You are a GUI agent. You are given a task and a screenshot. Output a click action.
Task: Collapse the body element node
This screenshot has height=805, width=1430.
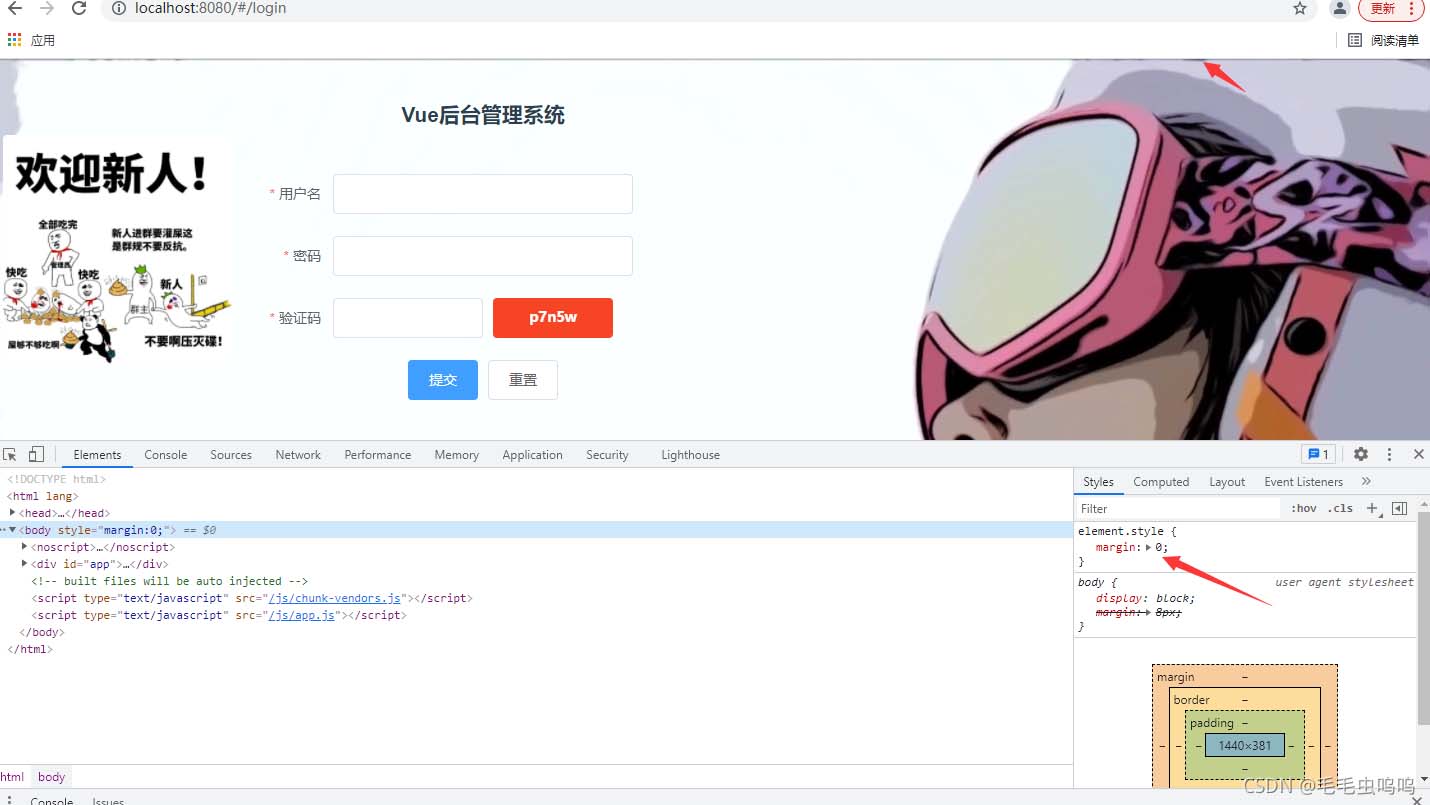pos(13,530)
